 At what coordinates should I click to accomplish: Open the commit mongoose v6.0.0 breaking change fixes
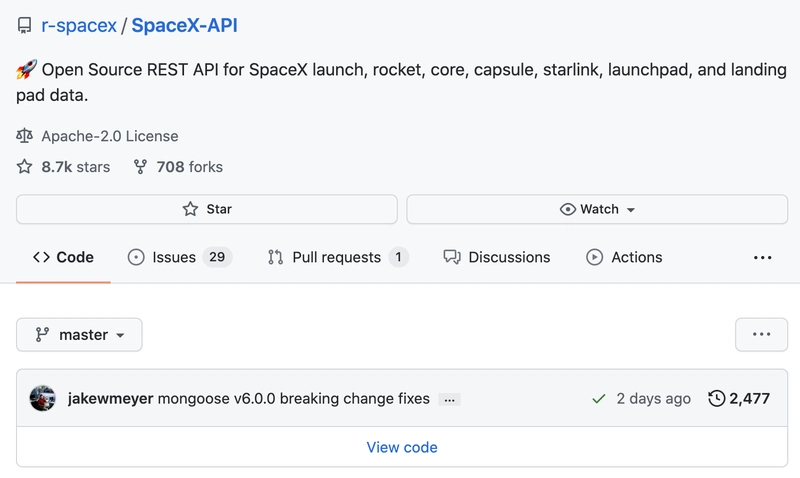click(x=294, y=398)
